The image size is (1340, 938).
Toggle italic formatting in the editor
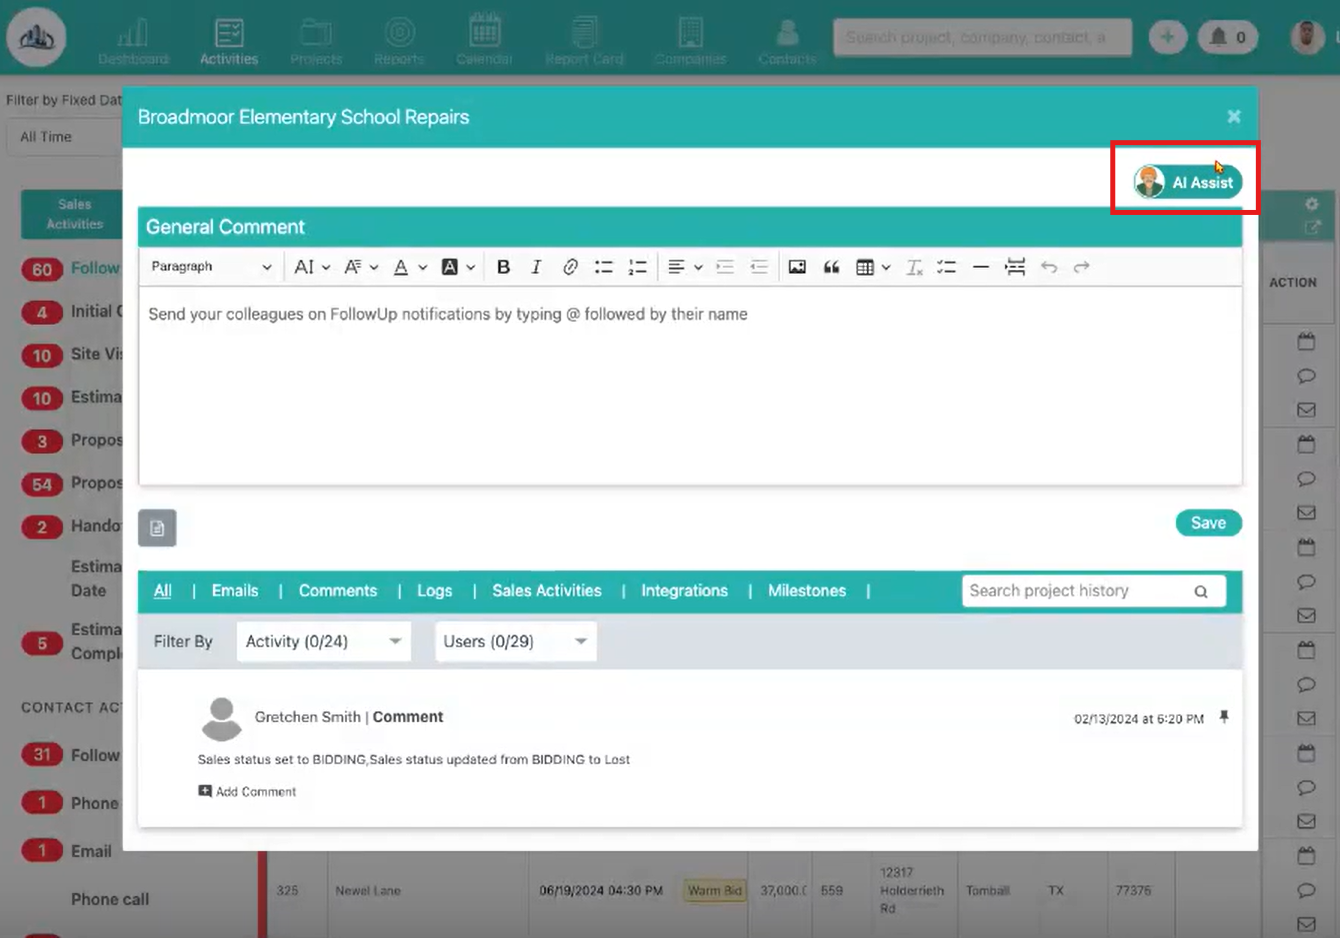tap(536, 266)
